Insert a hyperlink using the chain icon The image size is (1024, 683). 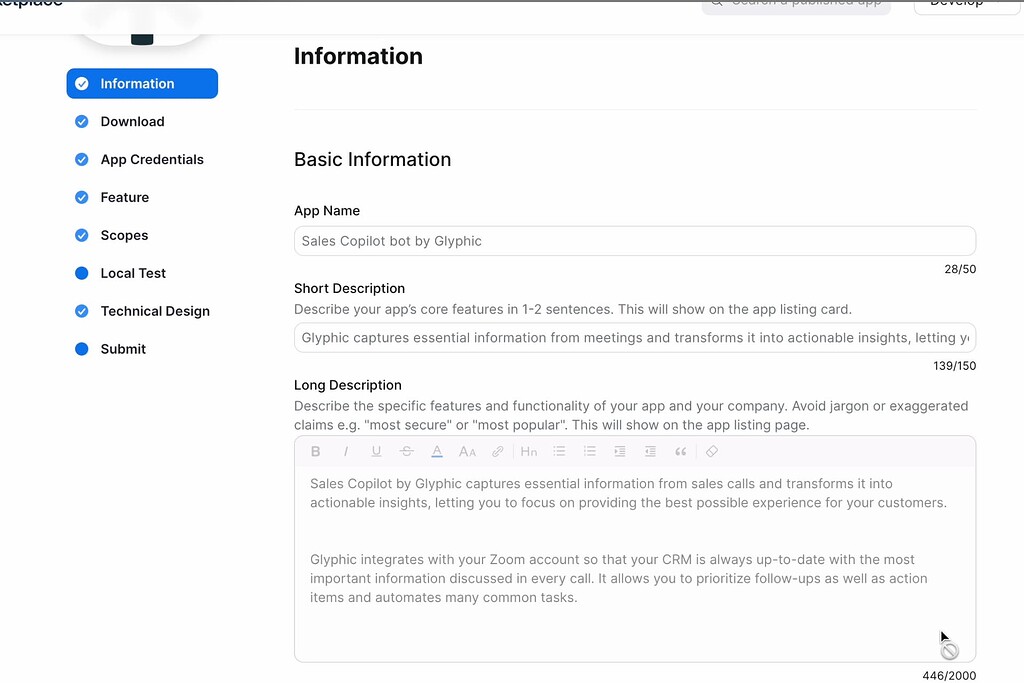pos(497,451)
